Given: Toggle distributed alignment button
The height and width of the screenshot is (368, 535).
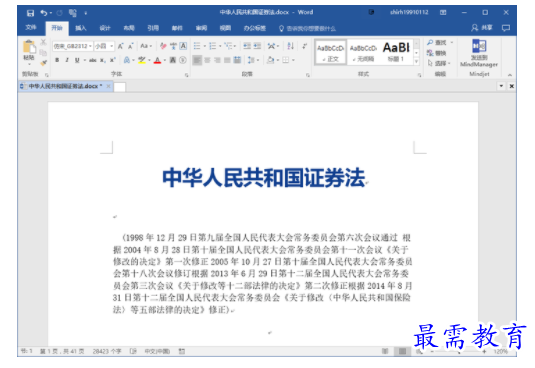Looking at the screenshot, I should tap(237, 60).
